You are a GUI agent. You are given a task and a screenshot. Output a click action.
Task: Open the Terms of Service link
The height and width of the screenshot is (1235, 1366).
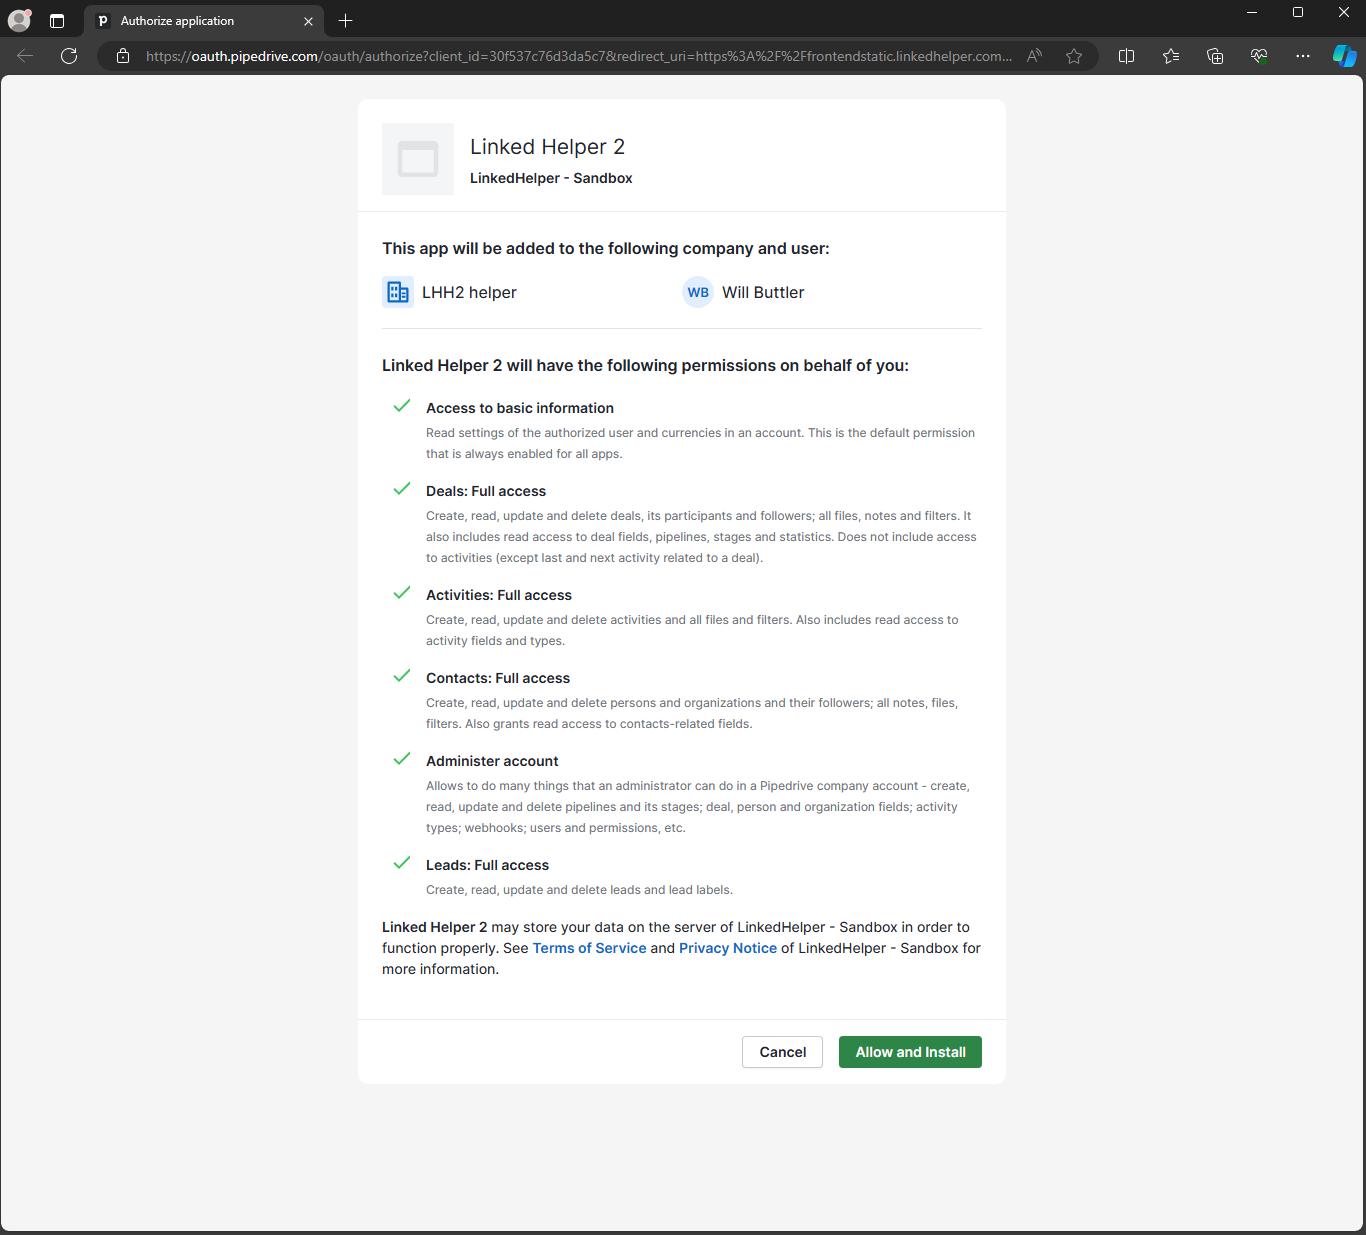(589, 947)
